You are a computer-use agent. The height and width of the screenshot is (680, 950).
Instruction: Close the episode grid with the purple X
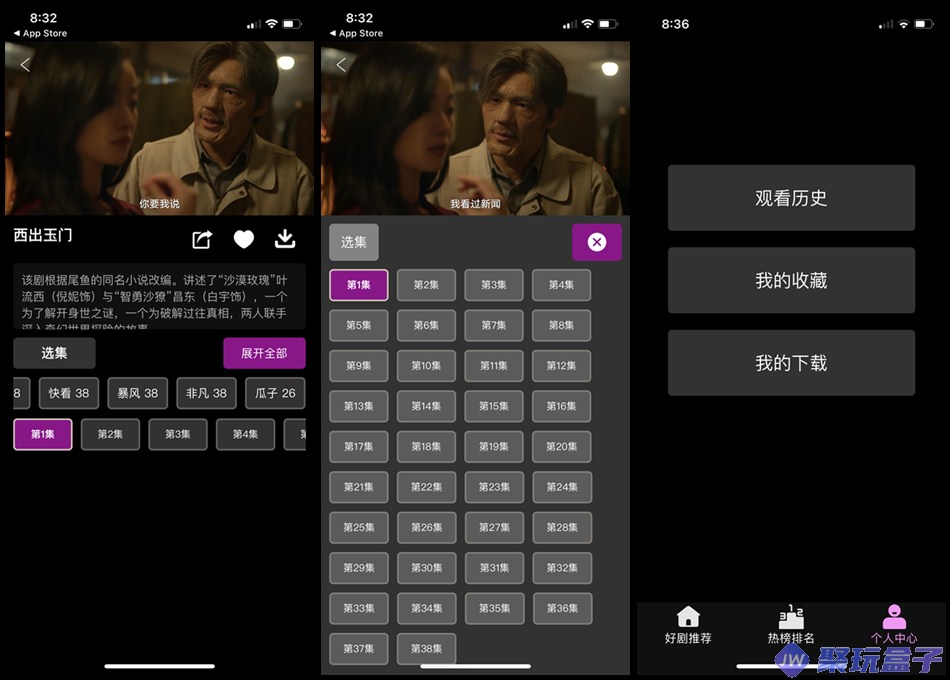tap(597, 242)
